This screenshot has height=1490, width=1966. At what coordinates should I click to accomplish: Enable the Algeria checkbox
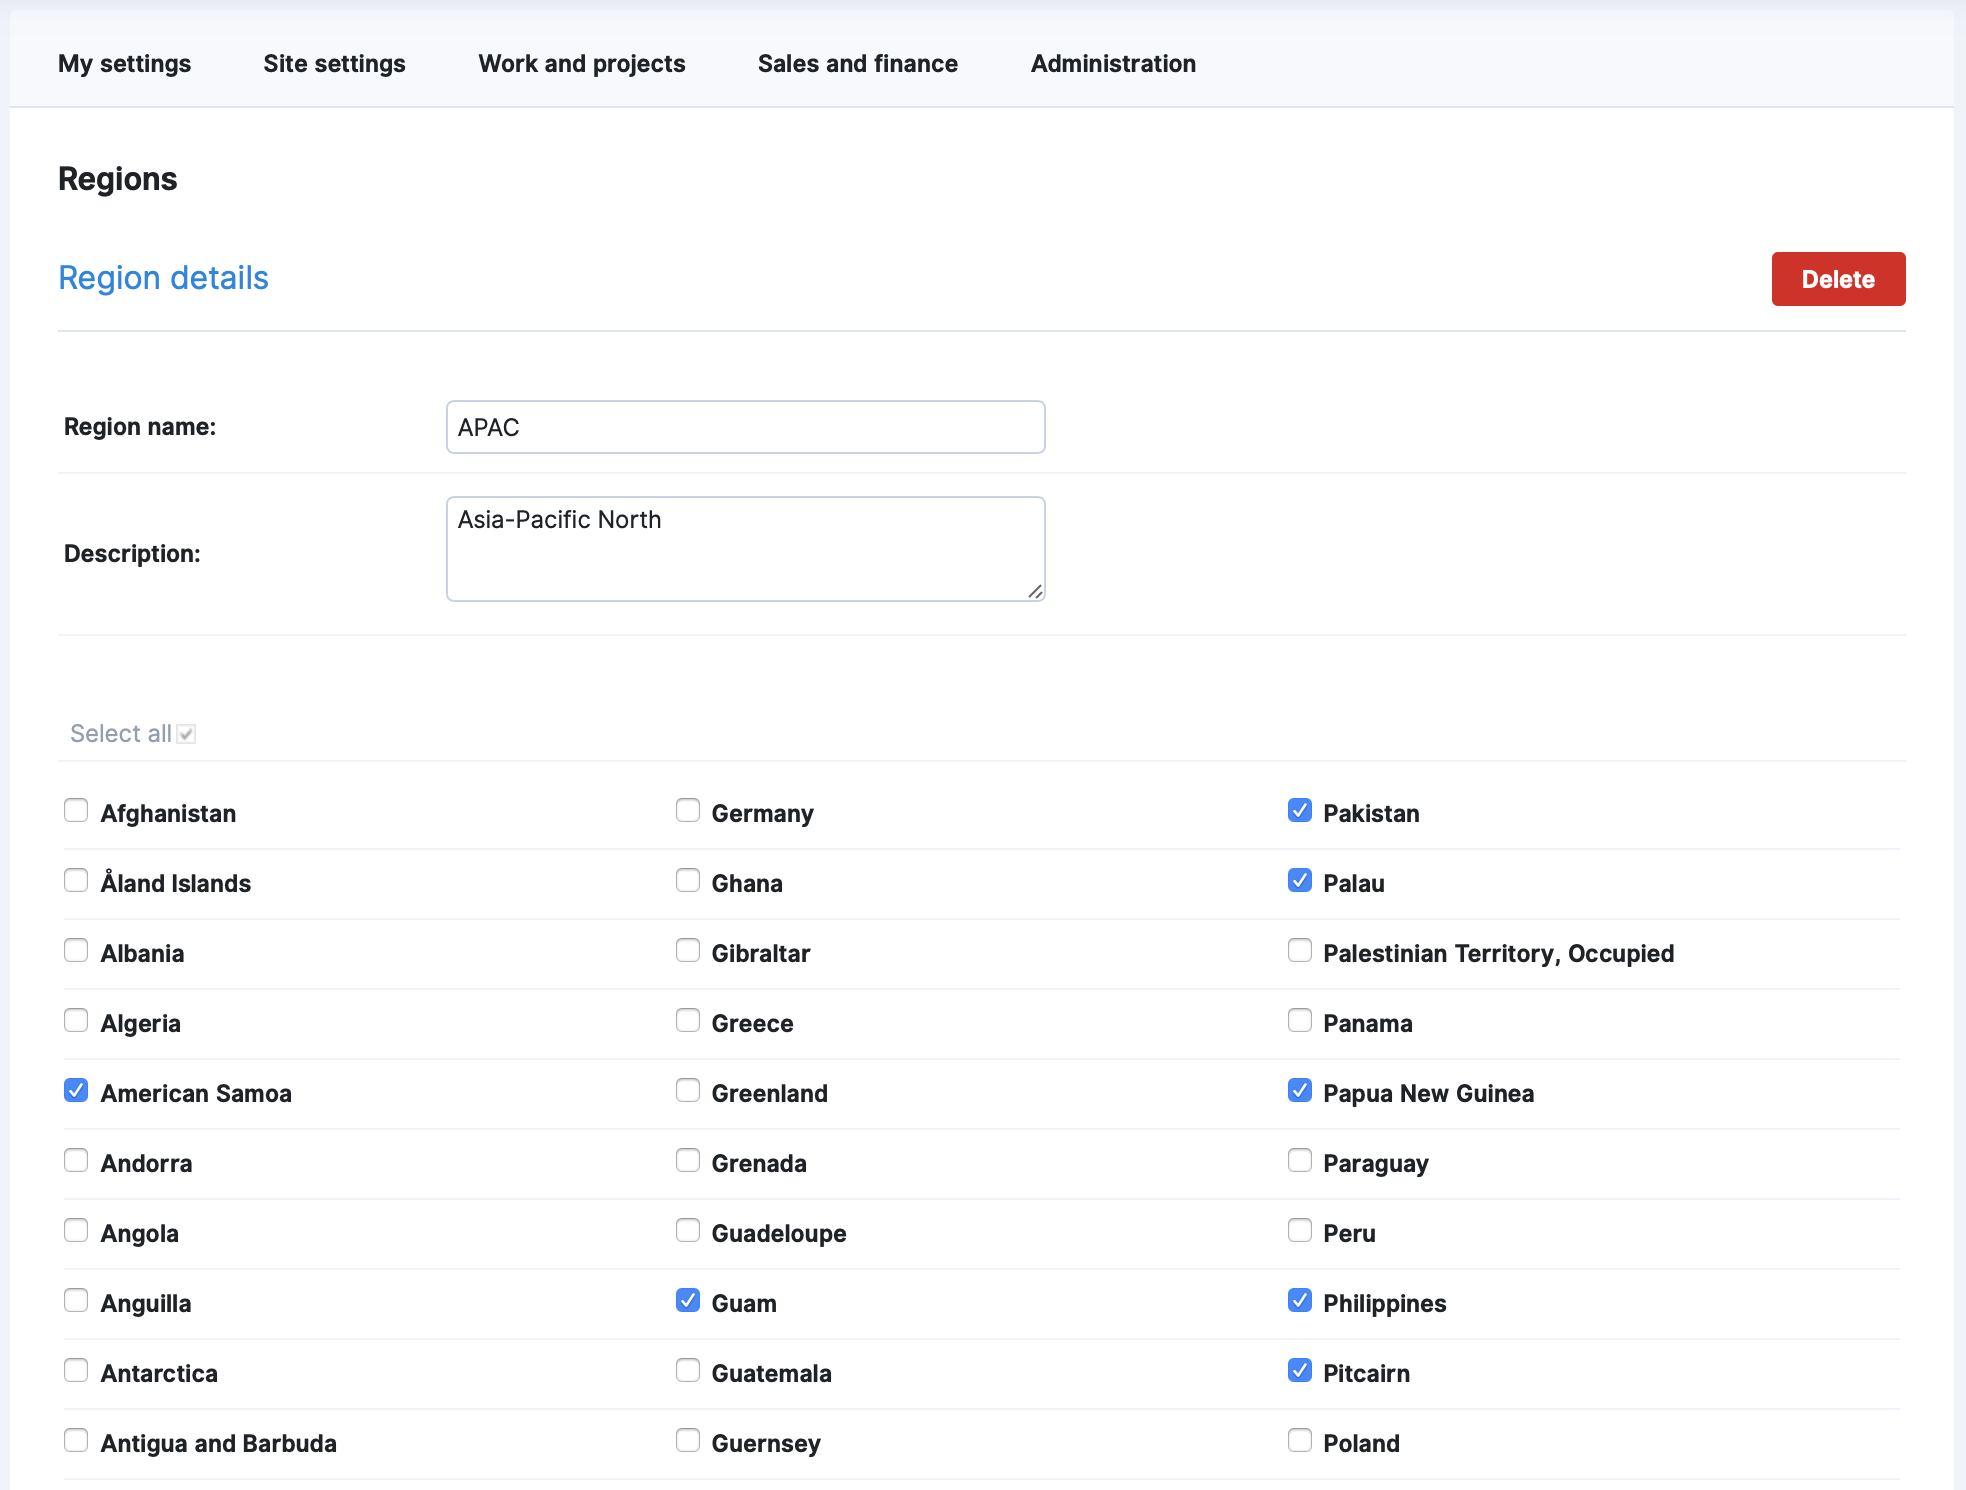(x=76, y=1020)
